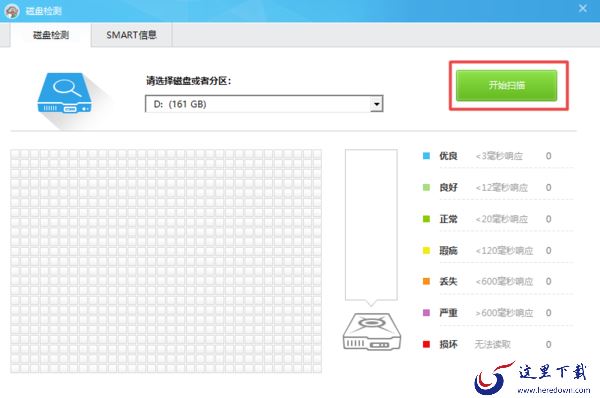Screen dimensions: 600x398
Task: Click the red 损坏 color swatch
Action: tap(426, 344)
